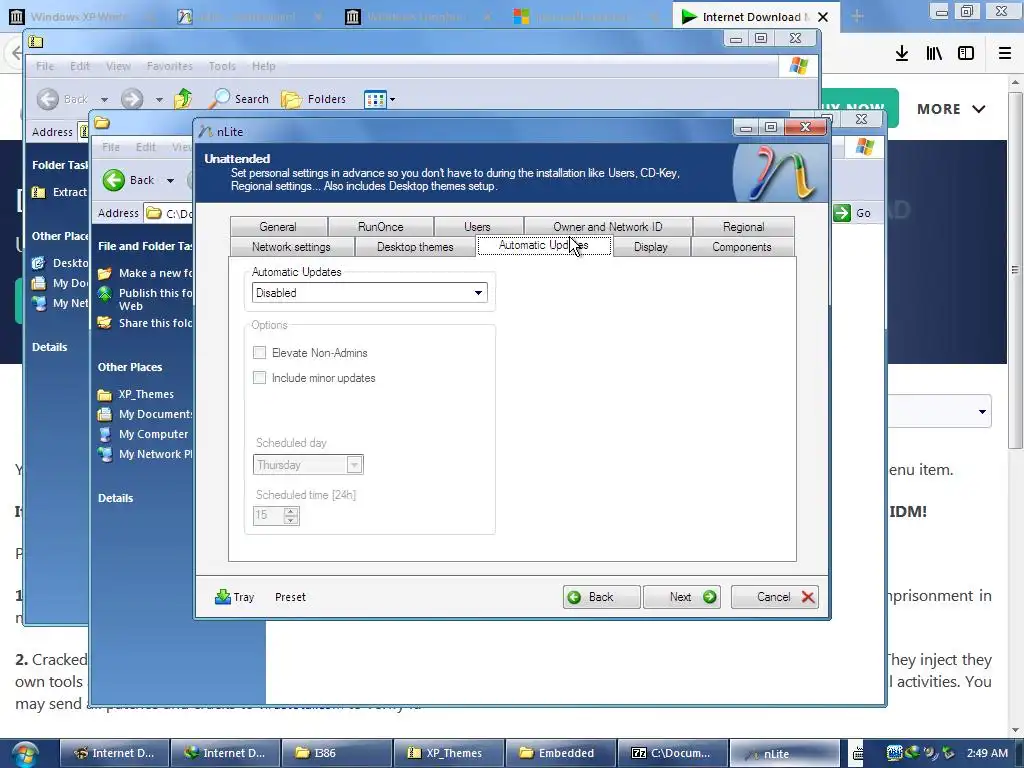
Task: Click the Tray button in nLite
Action: click(x=234, y=597)
